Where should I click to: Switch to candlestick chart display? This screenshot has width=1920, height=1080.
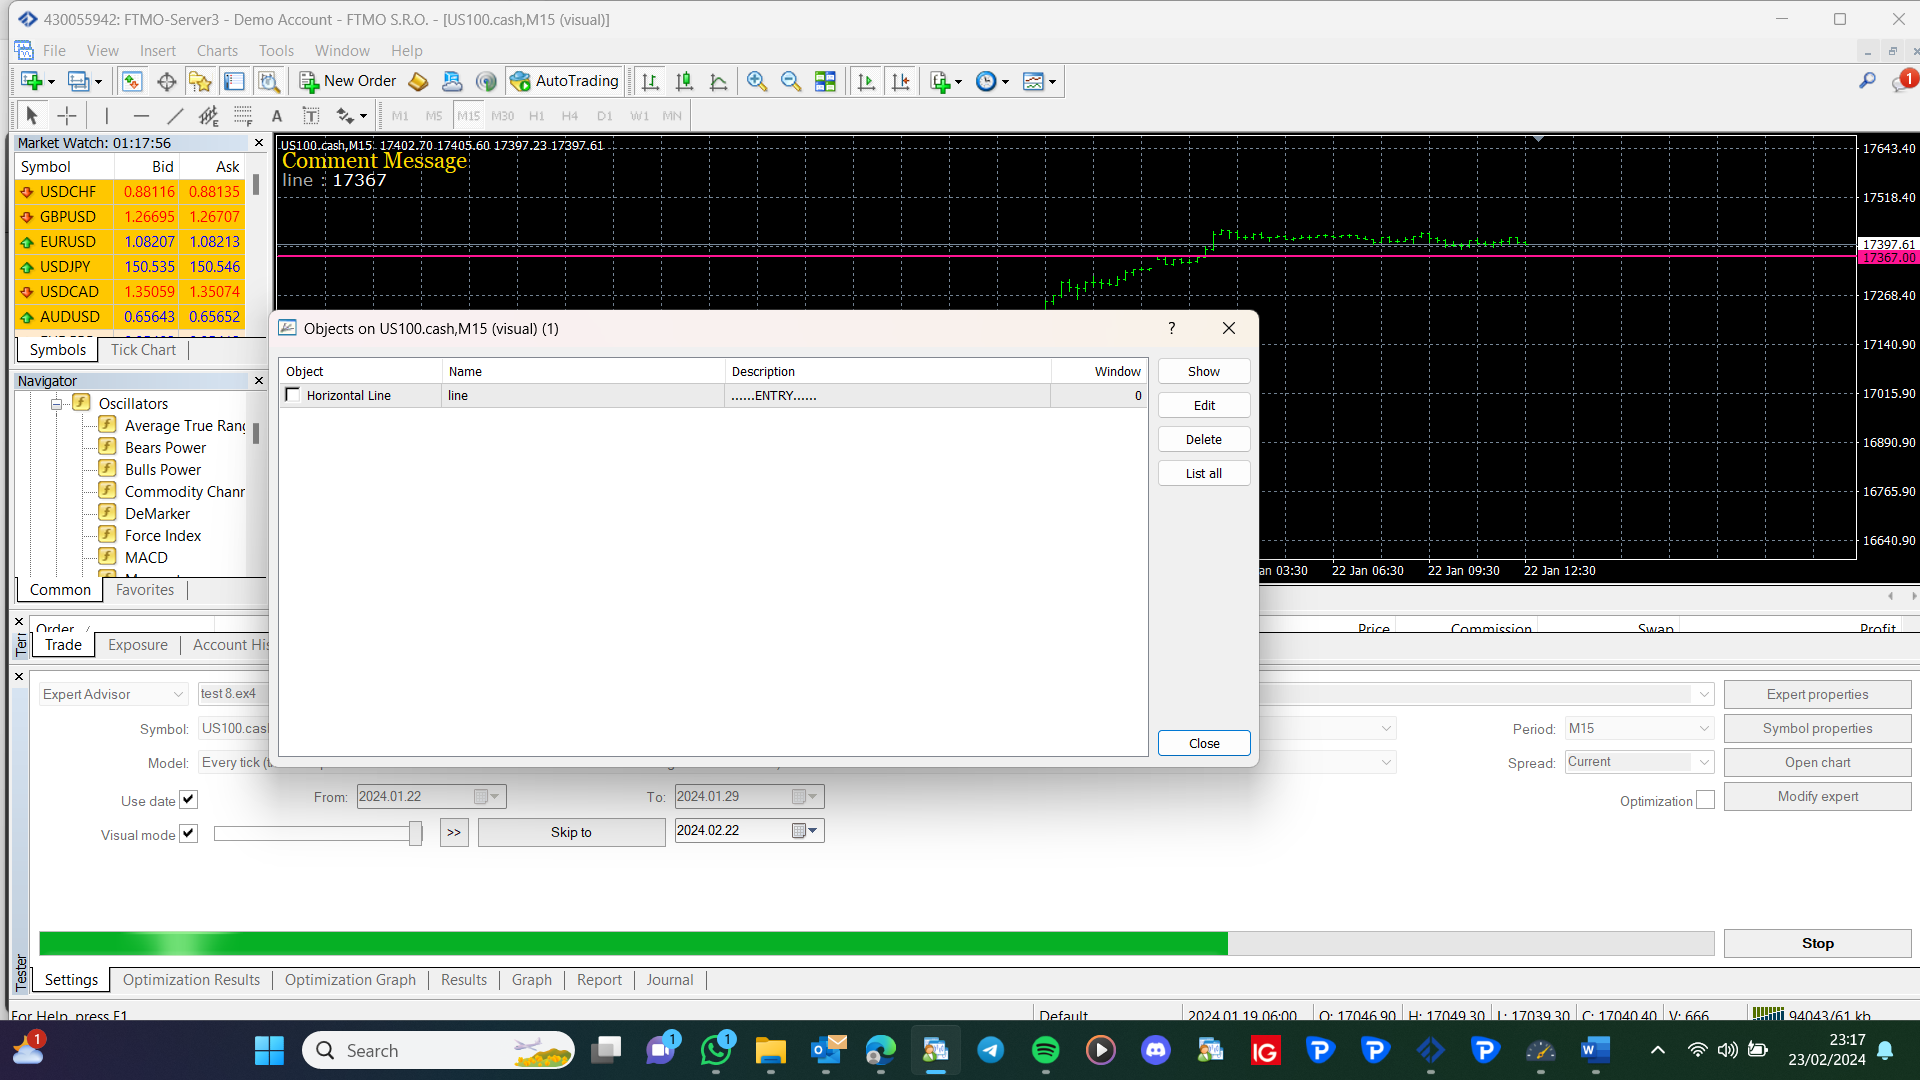684,82
